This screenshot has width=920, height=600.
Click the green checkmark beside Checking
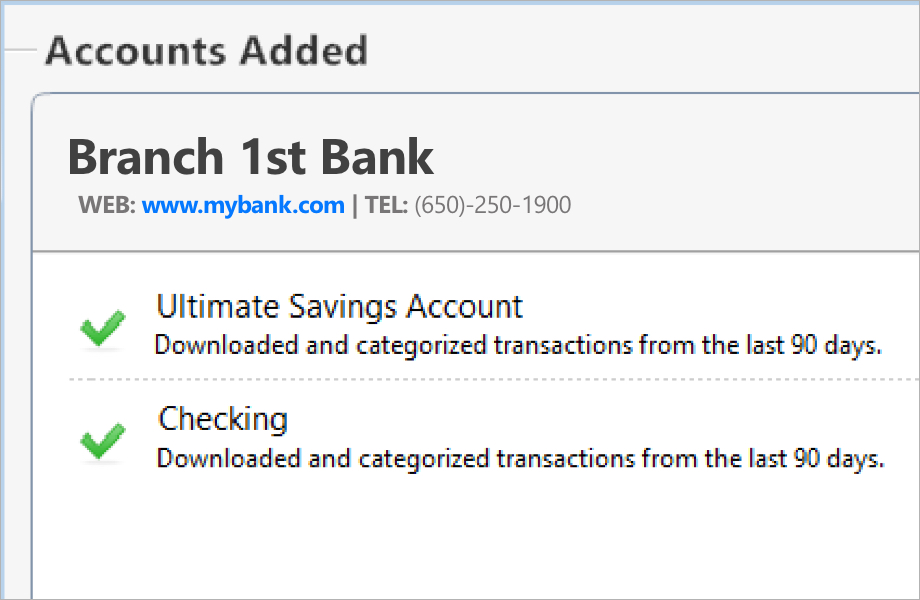point(102,440)
